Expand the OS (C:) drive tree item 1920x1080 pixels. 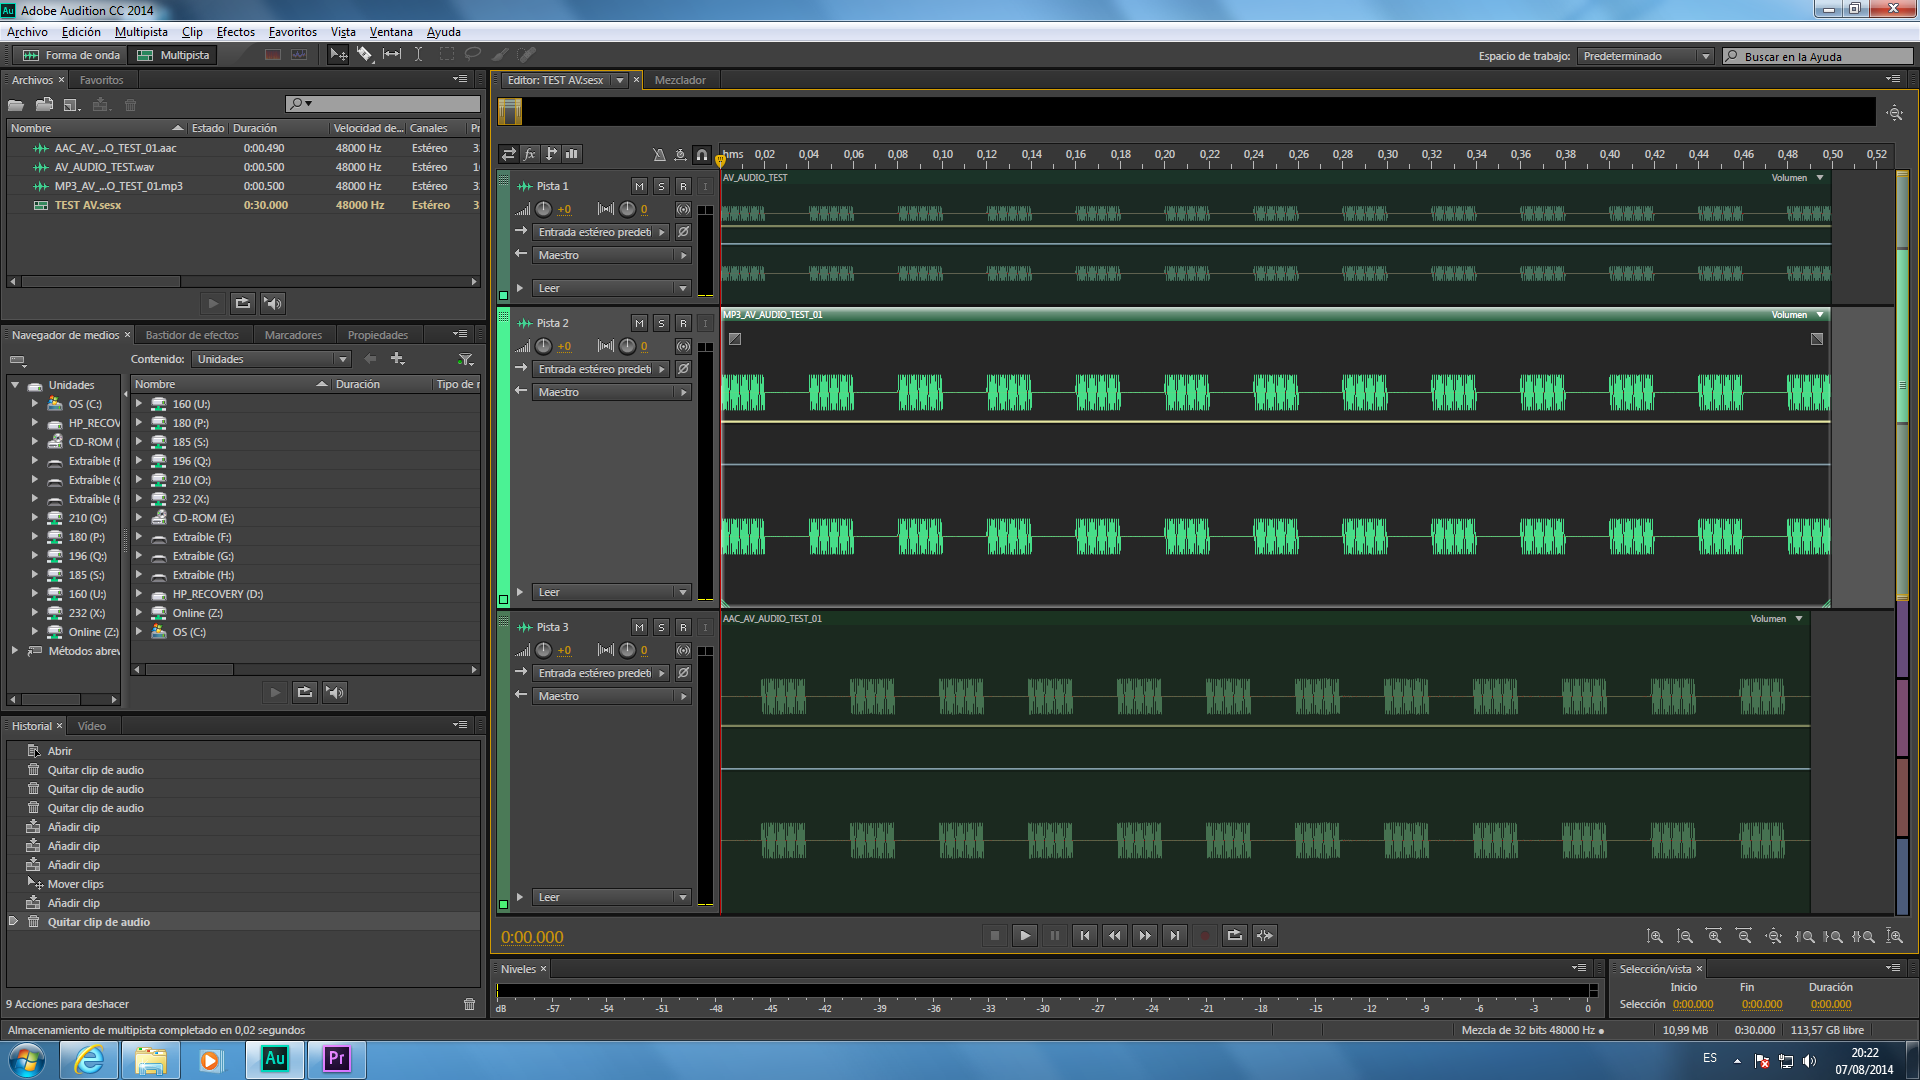[x=35, y=404]
